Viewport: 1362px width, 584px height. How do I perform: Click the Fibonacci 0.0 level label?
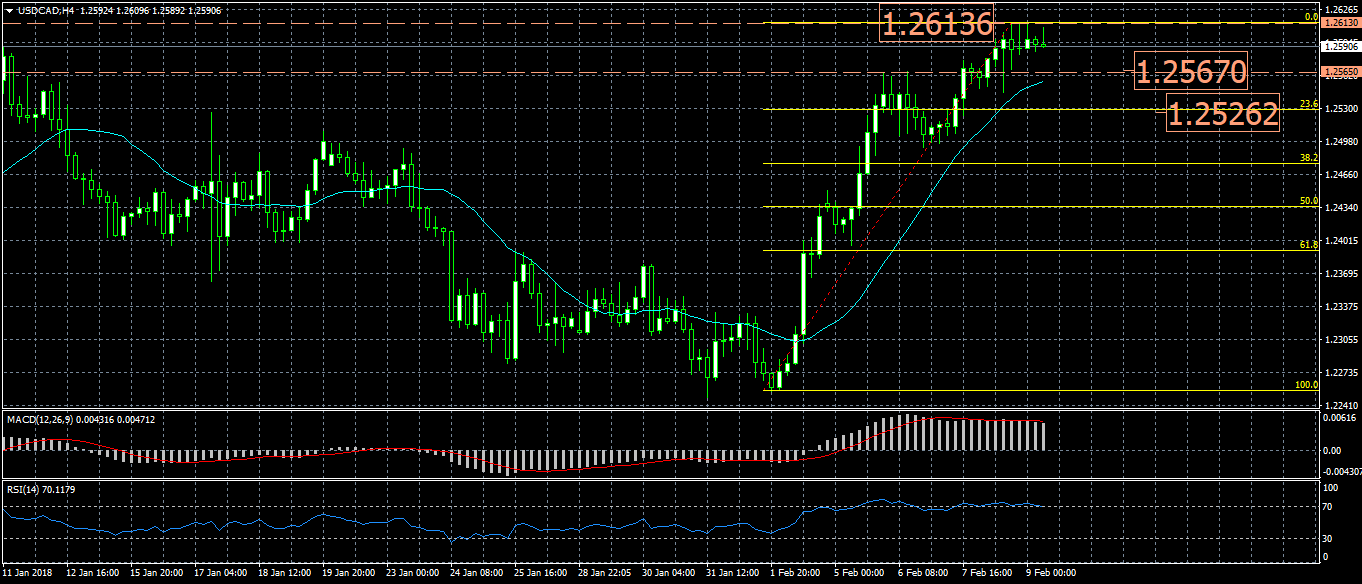pos(1309,17)
